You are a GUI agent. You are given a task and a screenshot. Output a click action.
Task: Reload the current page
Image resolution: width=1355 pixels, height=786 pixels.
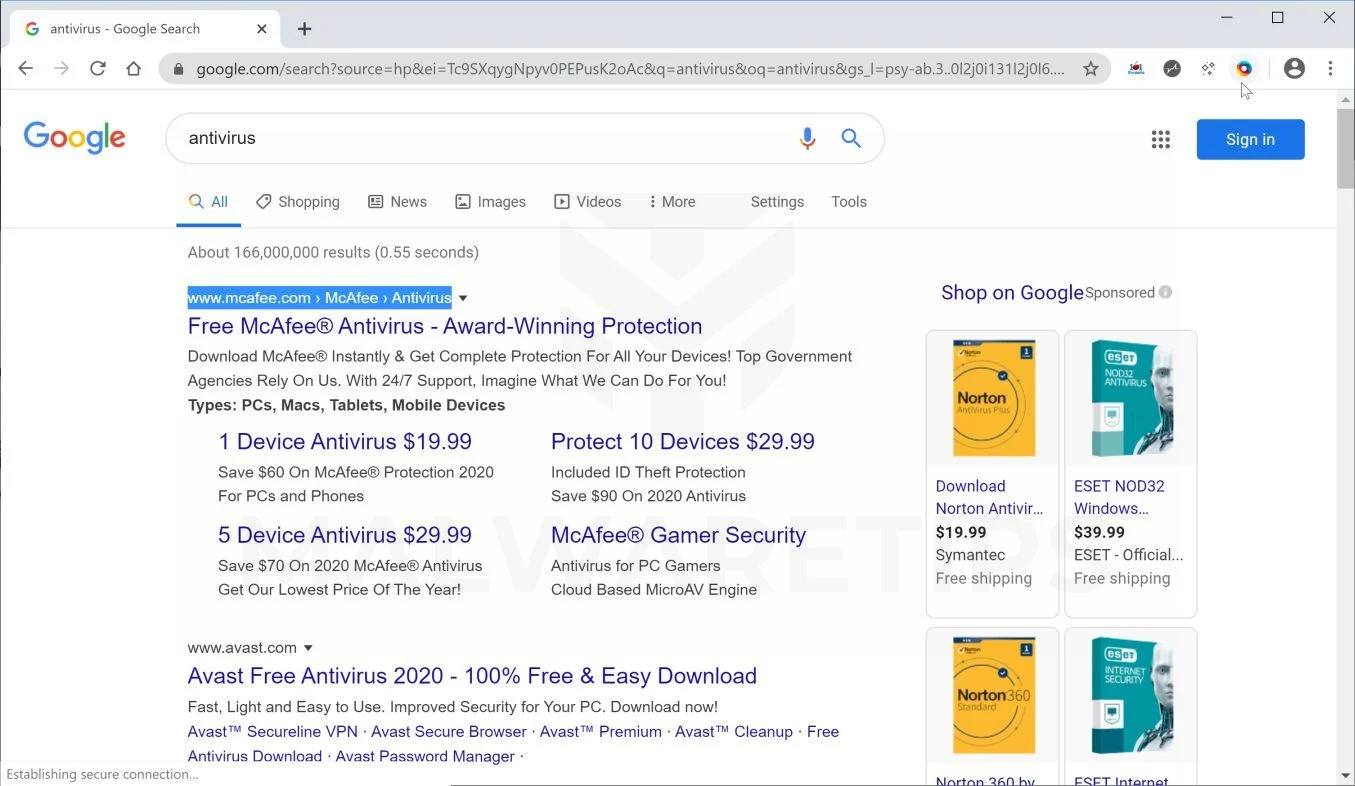[98, 68]
